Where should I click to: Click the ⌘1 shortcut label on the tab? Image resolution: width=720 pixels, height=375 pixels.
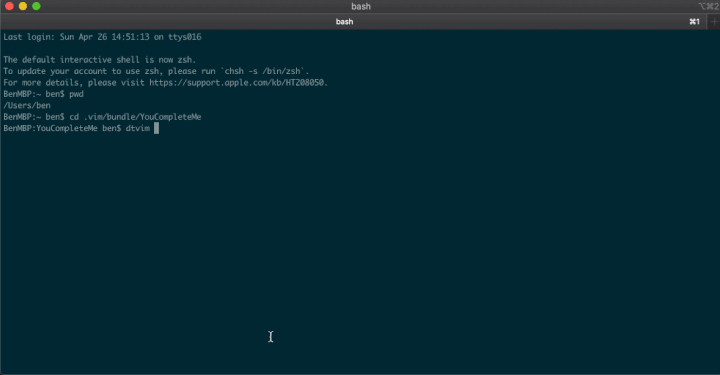coord(694,22)
